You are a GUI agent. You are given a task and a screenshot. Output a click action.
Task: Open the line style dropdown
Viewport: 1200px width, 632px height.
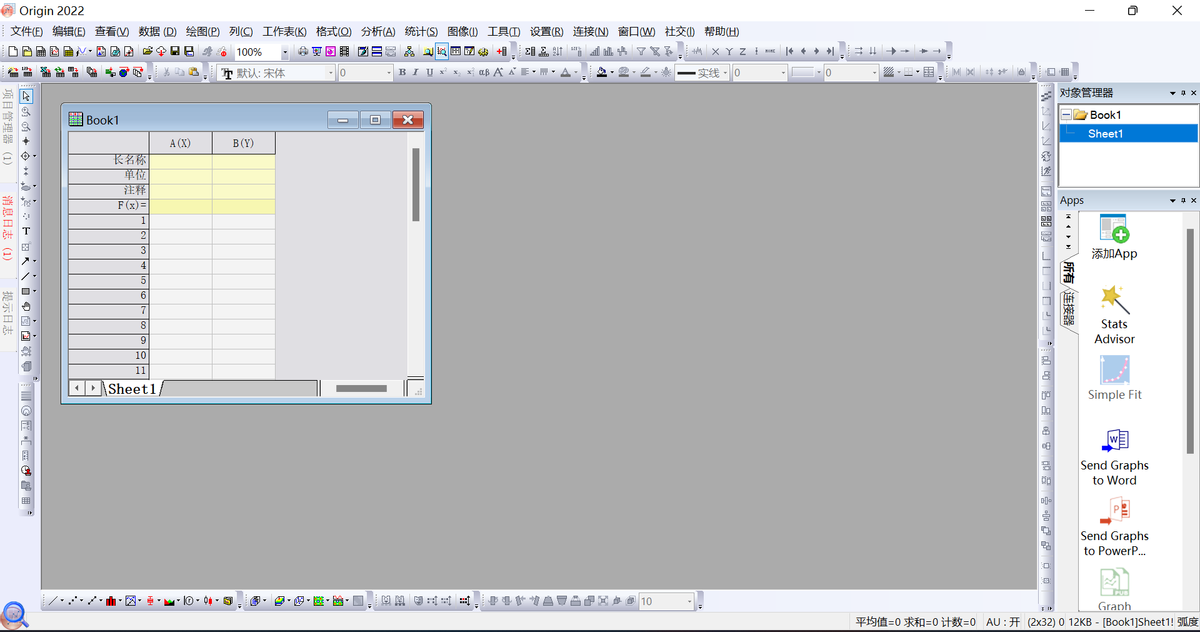point(725,73)
